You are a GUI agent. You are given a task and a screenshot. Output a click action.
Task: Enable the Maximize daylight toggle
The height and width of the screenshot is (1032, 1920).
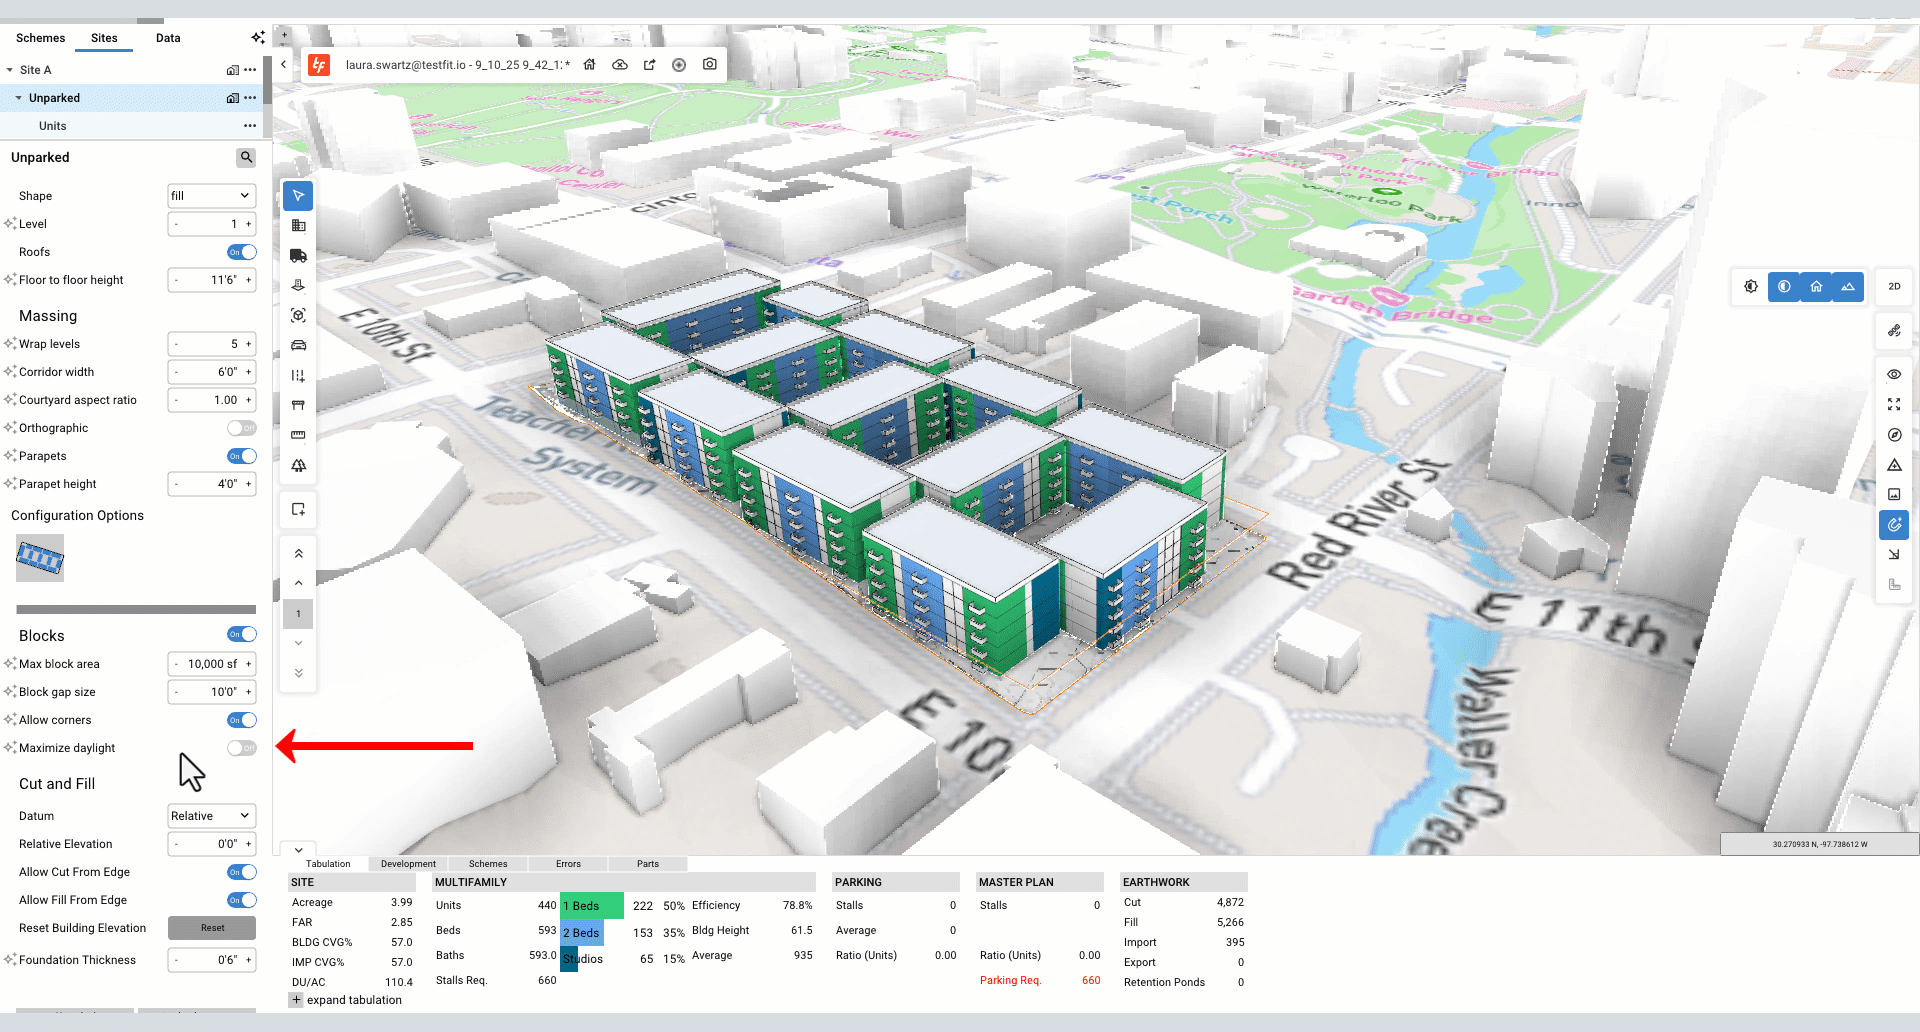click(241, 748)
